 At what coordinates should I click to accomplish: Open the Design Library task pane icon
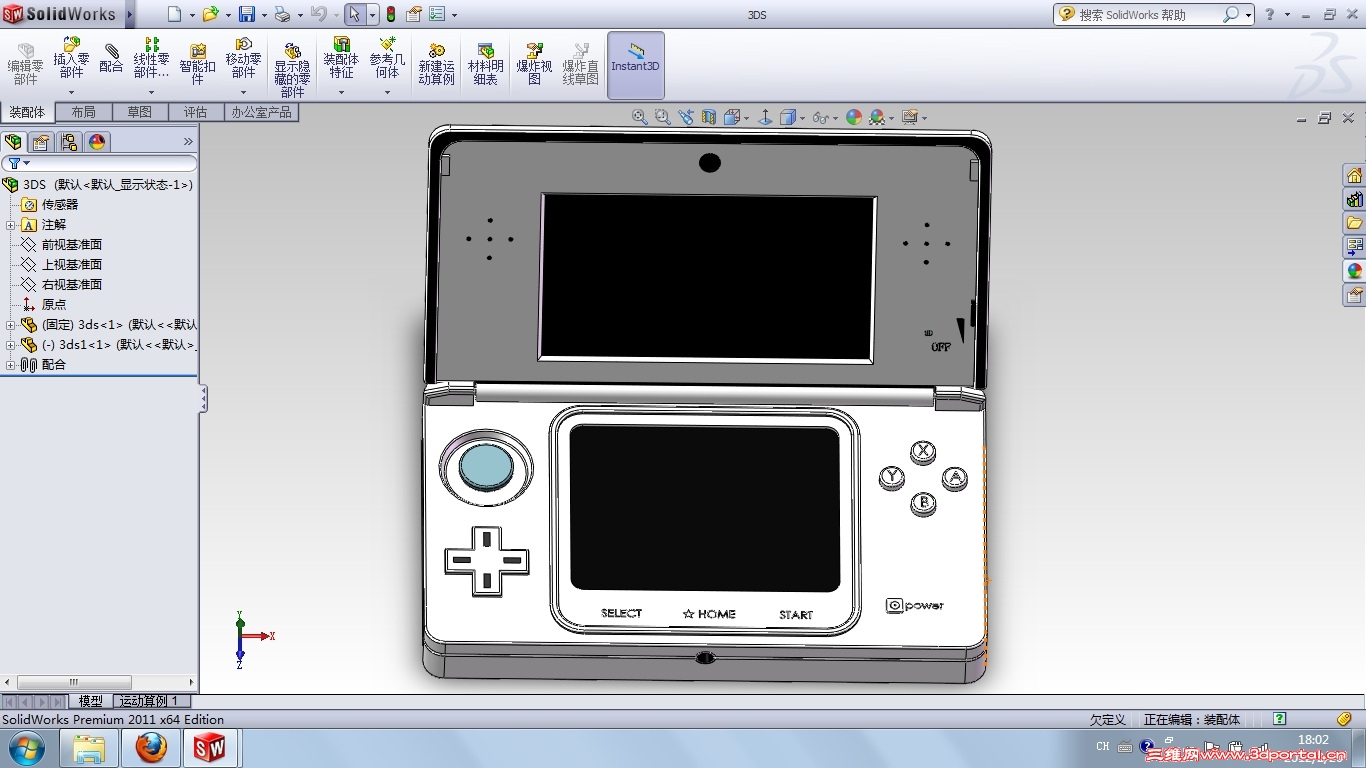(x=1354, y=199)
